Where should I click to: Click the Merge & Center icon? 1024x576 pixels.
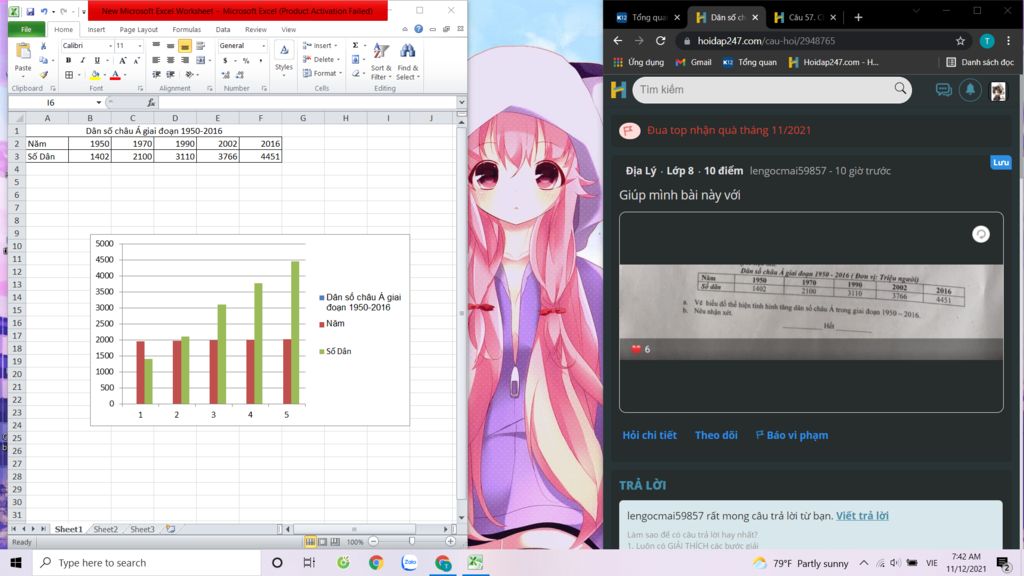click(x=200, y=60)
